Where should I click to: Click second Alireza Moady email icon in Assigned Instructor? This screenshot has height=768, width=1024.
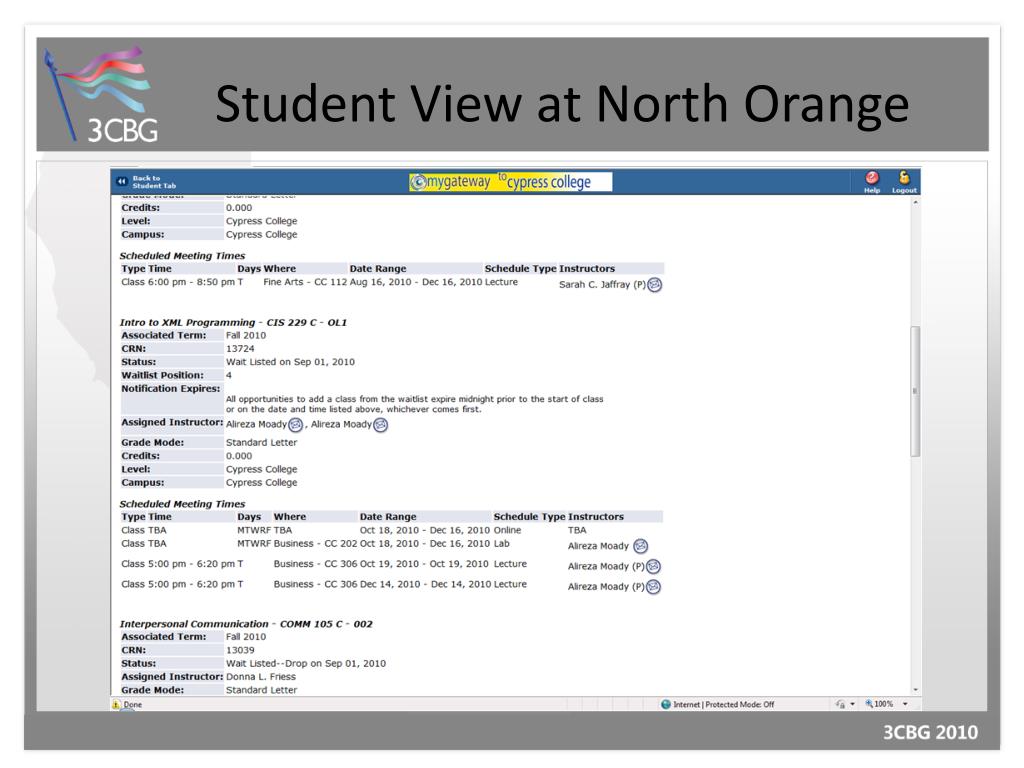[380, 424]
